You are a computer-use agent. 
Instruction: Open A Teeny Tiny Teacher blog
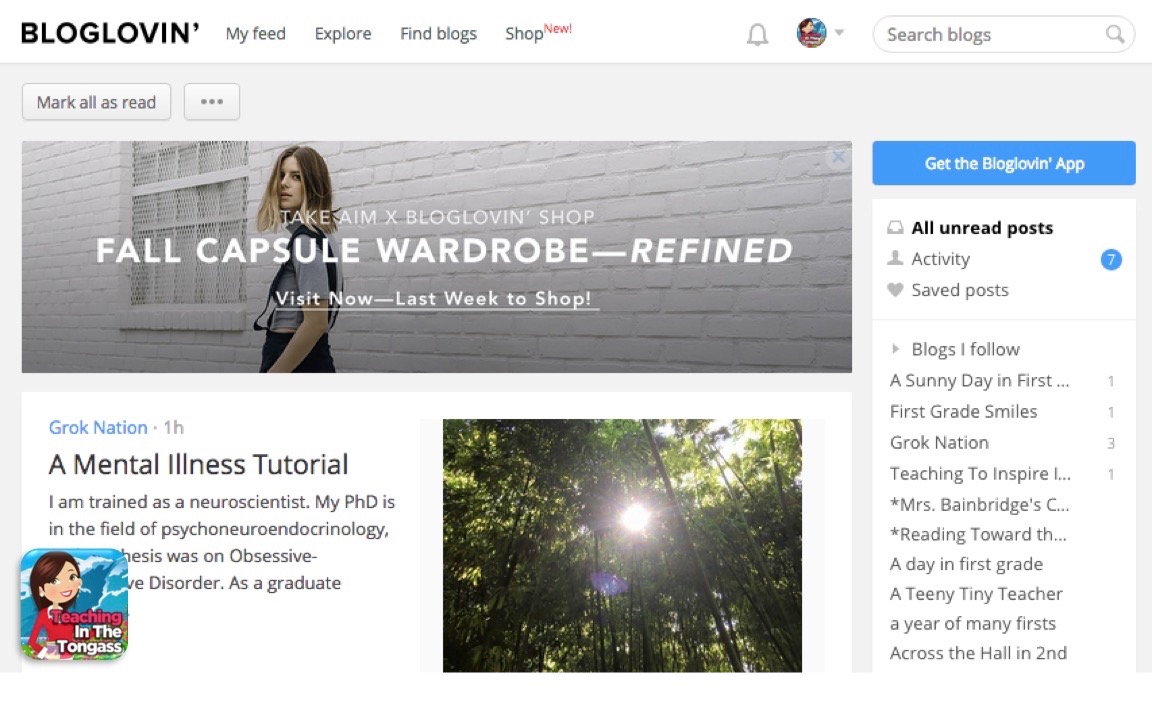pyautogui.click(x=976, y=594)
